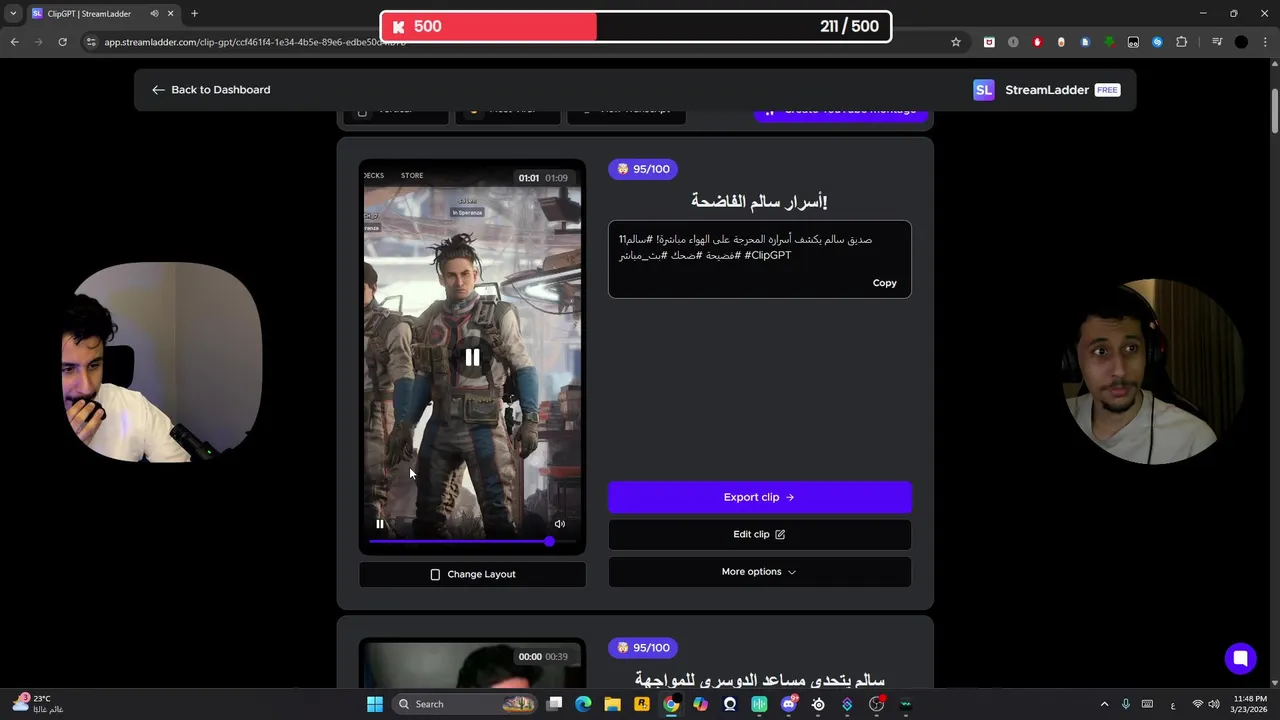Open the chat support bubble
The width and height of the screenshot is (1280, 720).
click(1240, 658)
